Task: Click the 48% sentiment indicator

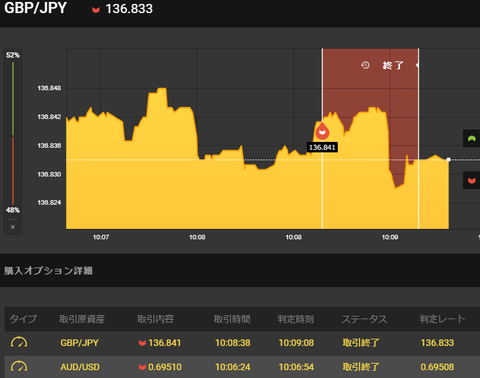Action: click(x=13, y=210)
